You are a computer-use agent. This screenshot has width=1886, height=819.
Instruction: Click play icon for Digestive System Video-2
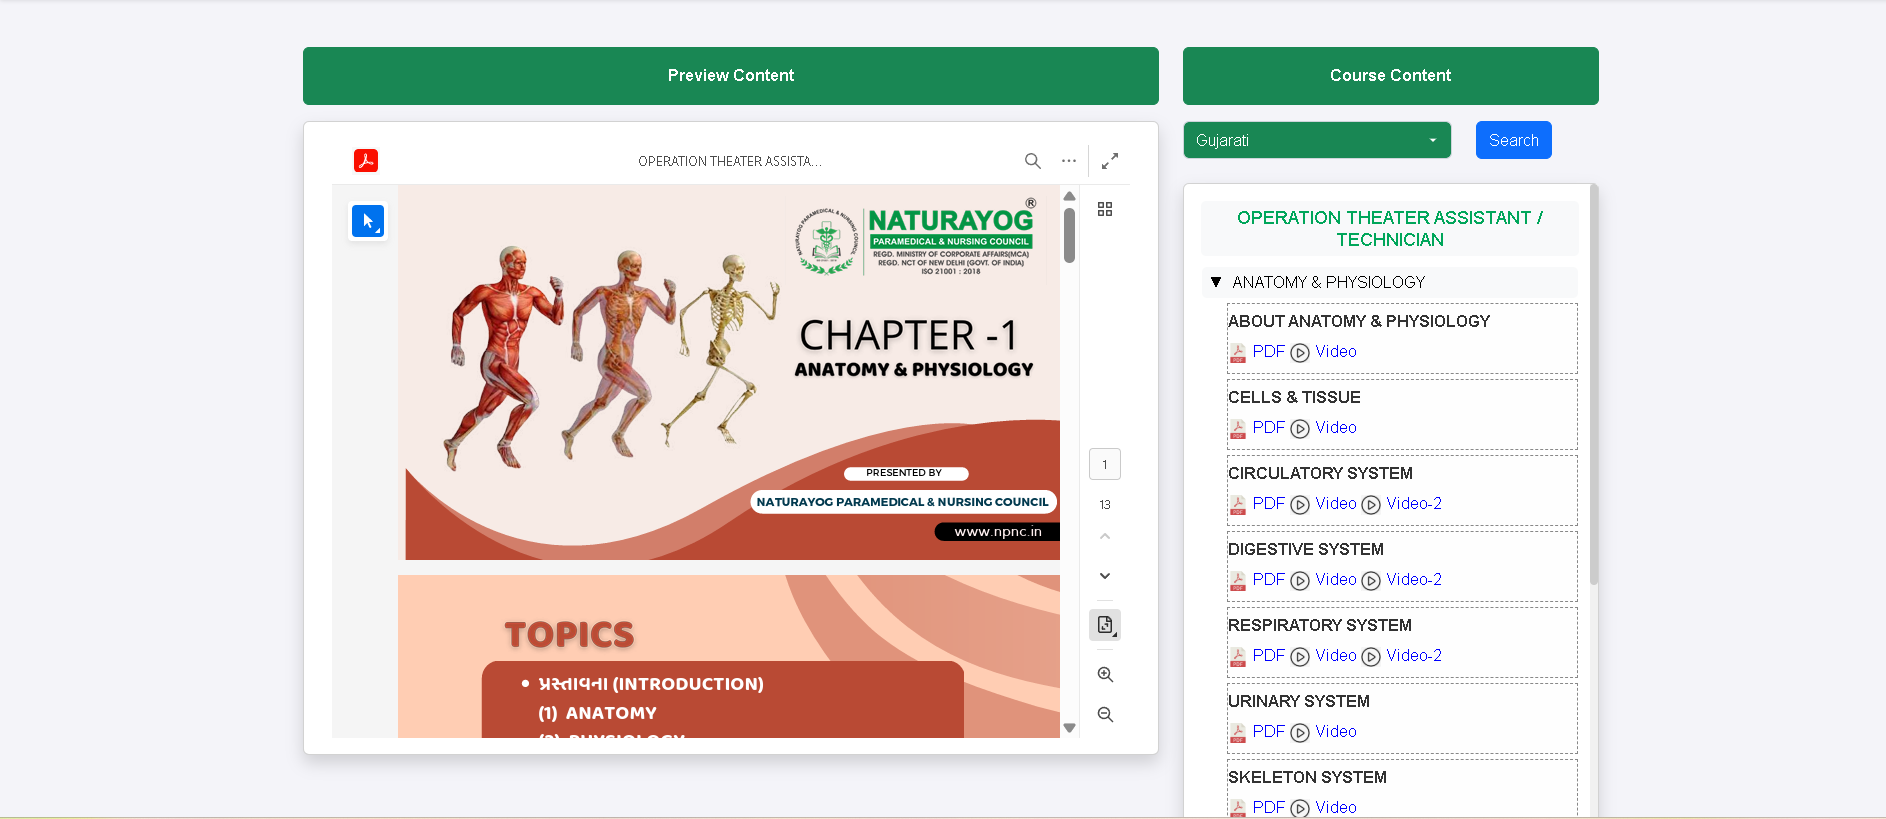(1371, 581)
